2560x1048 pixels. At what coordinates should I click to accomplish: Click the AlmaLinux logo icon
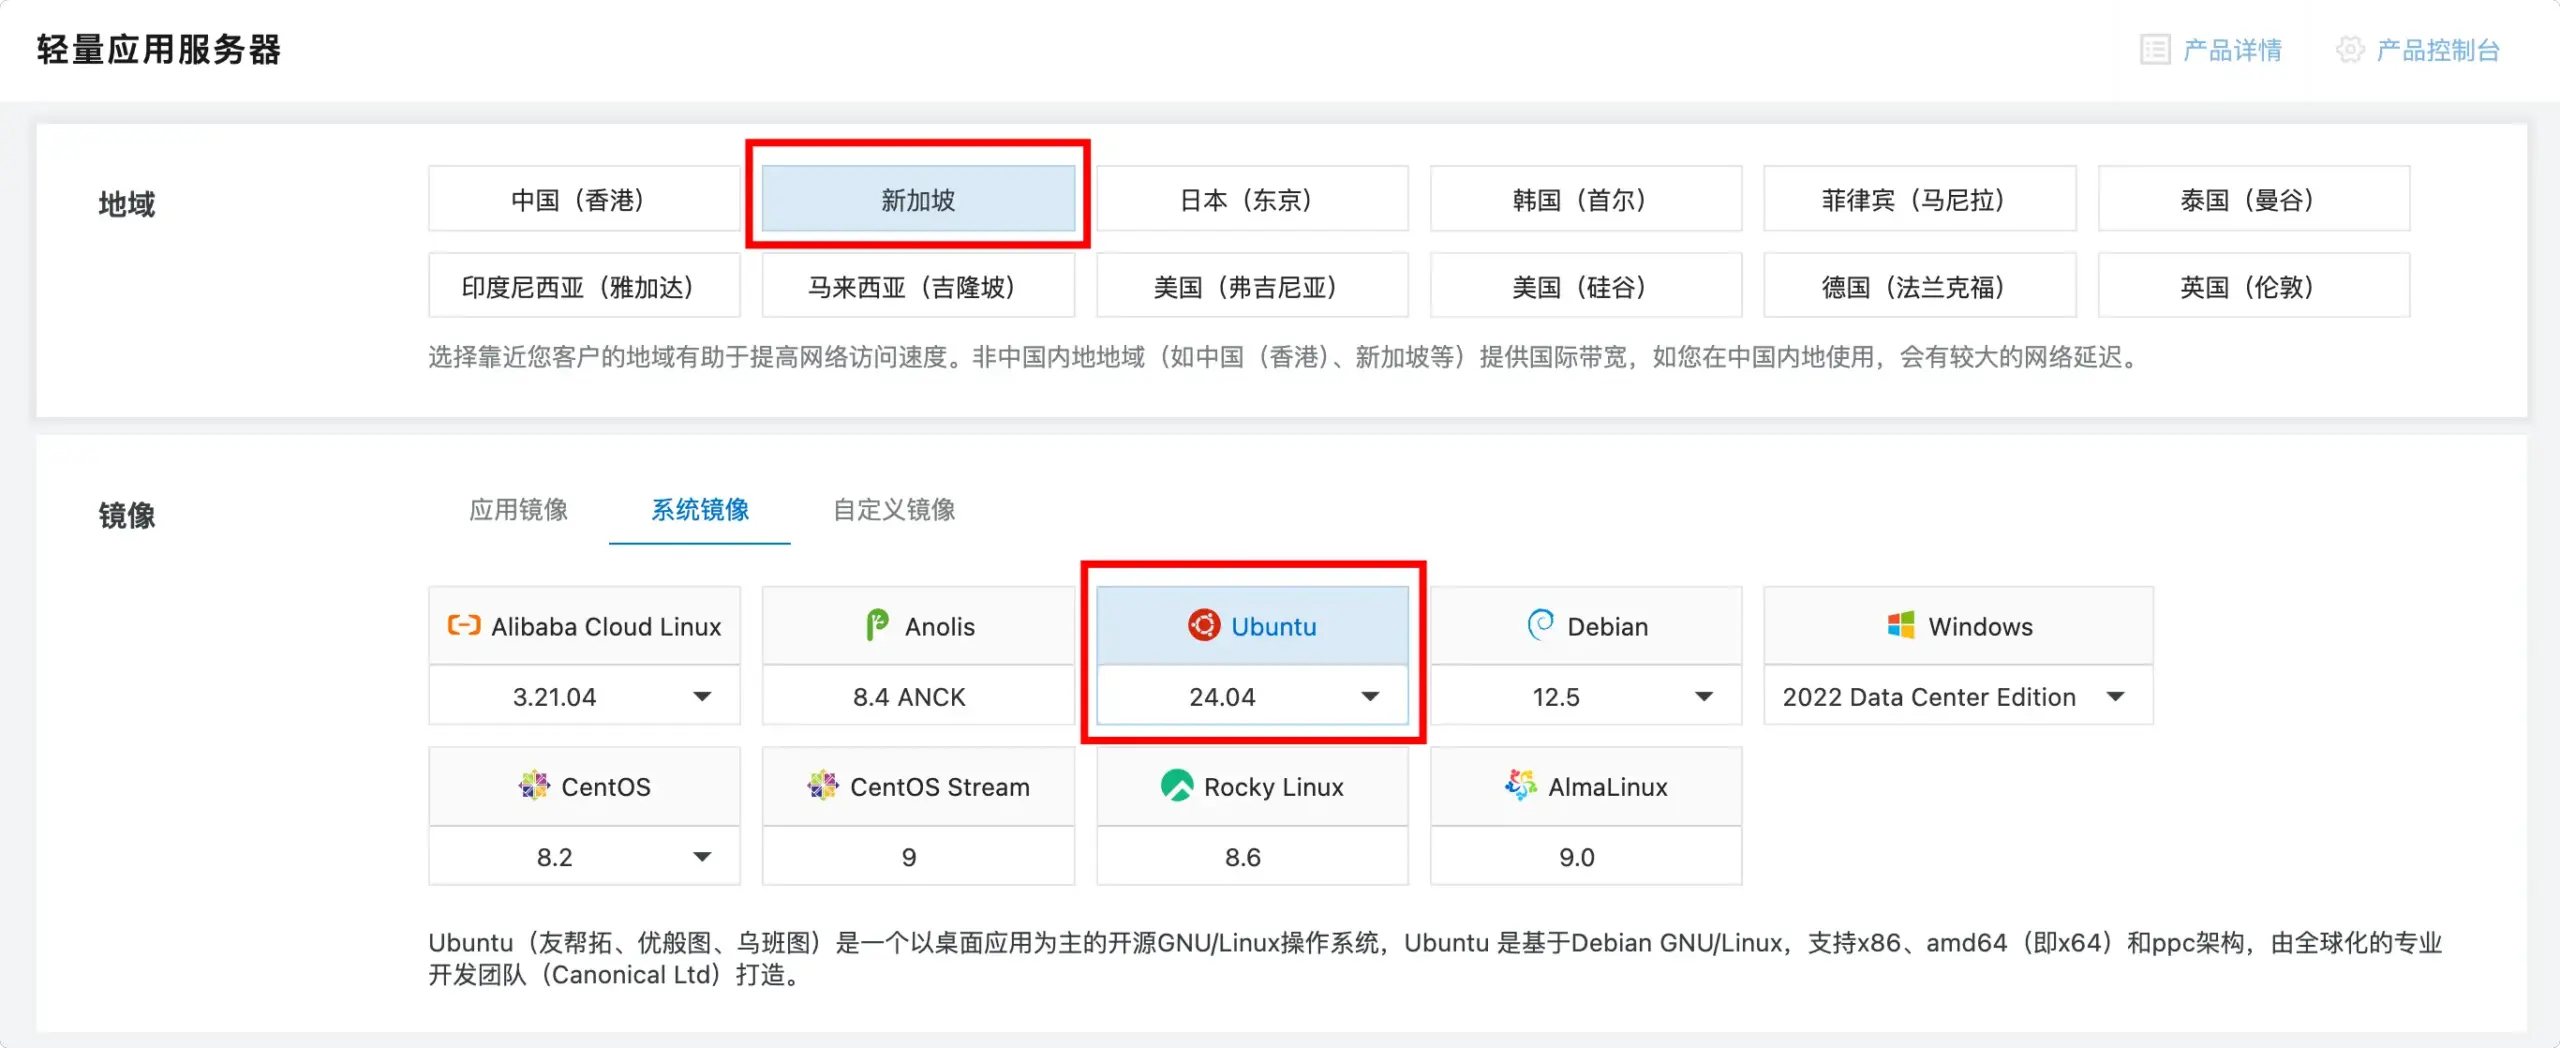tap(1521, 785)
